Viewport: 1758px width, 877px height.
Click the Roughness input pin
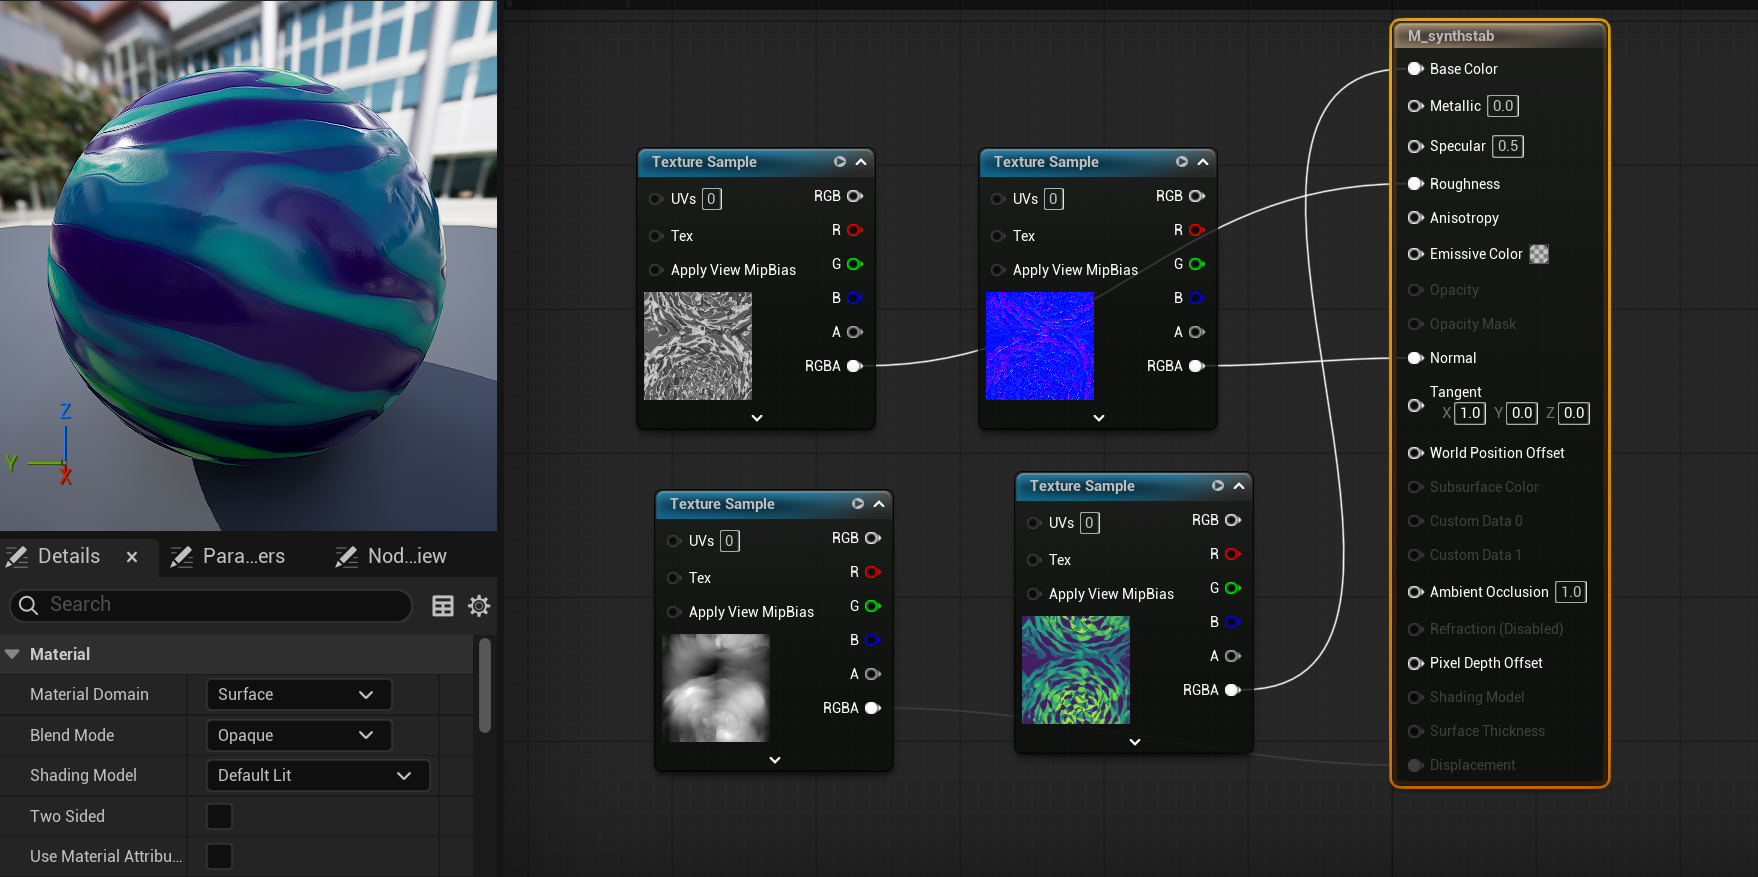point(1416,184)
